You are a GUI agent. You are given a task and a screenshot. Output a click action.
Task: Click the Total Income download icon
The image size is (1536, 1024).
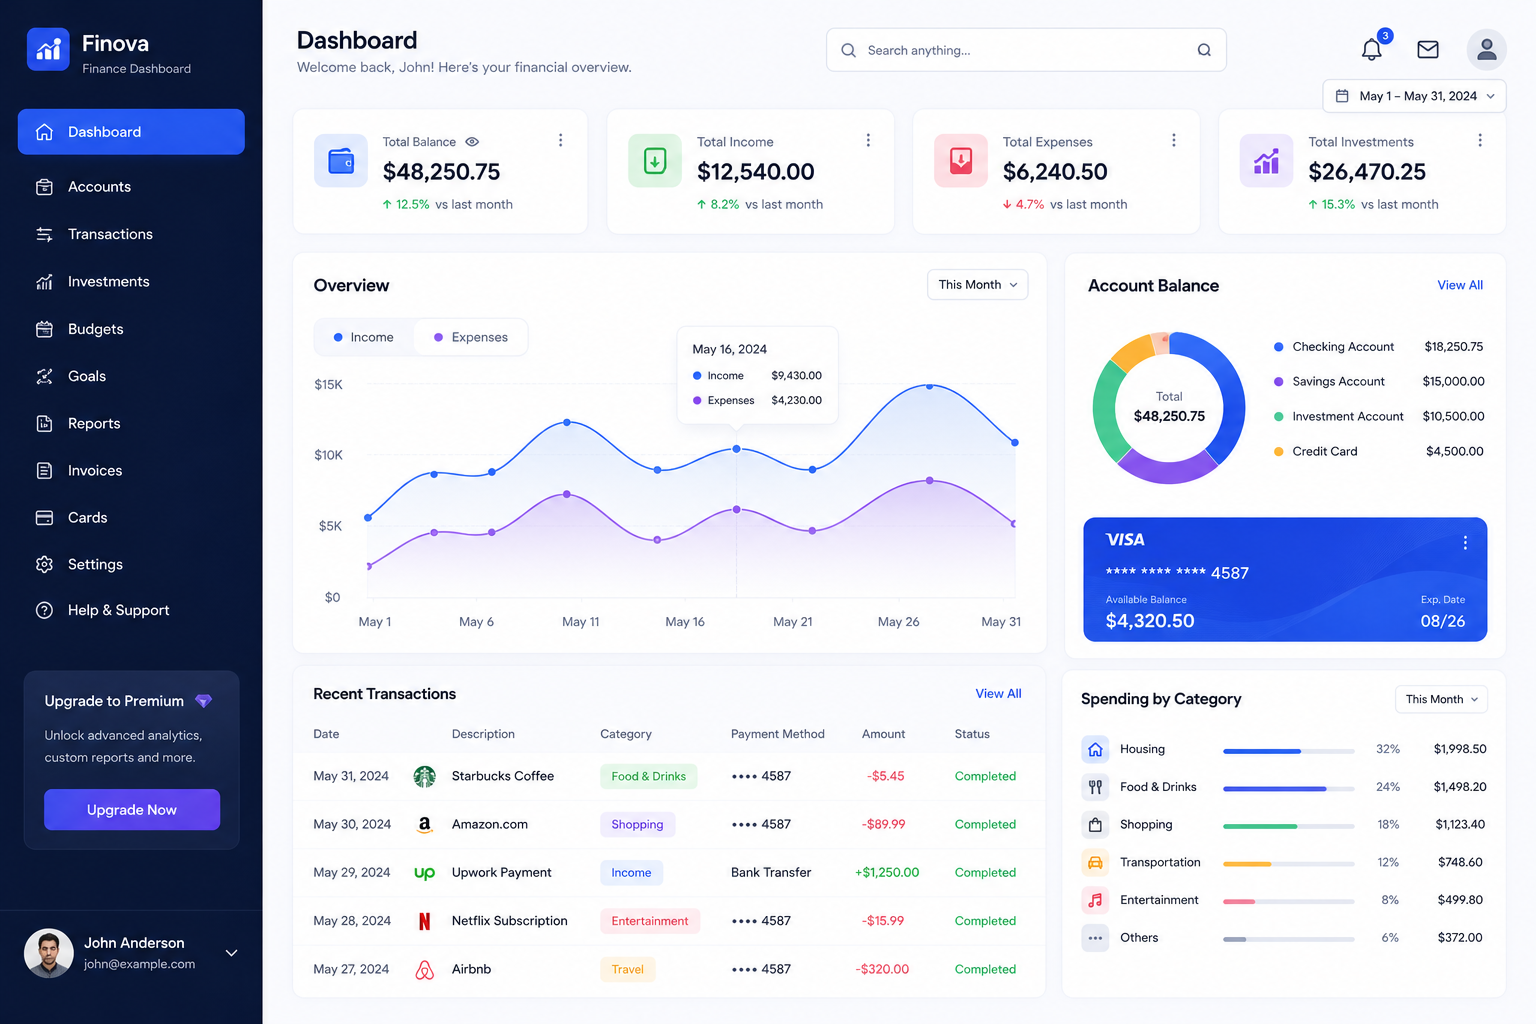tap(655, 161)
